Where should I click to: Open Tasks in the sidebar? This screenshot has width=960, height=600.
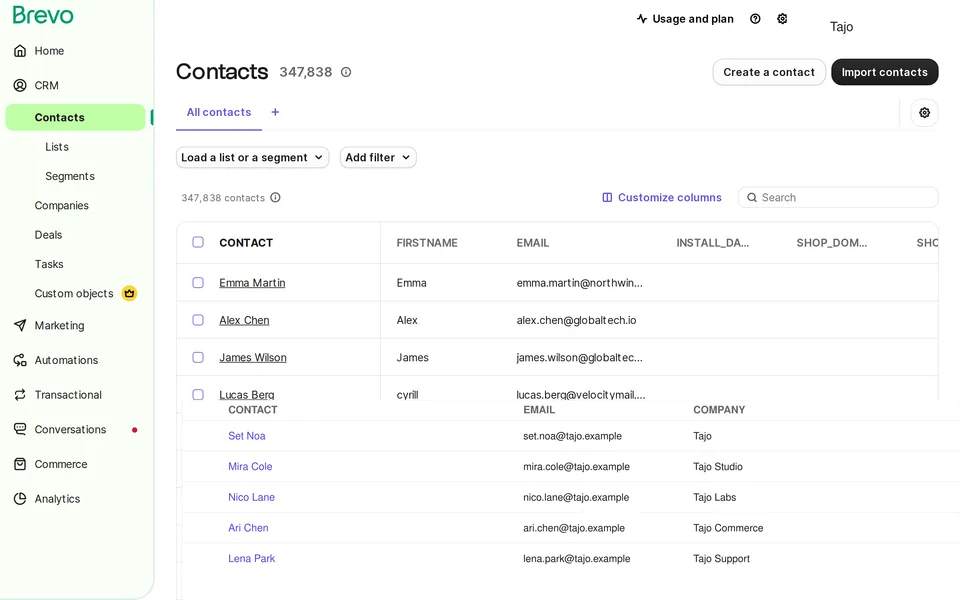point(49,264)
